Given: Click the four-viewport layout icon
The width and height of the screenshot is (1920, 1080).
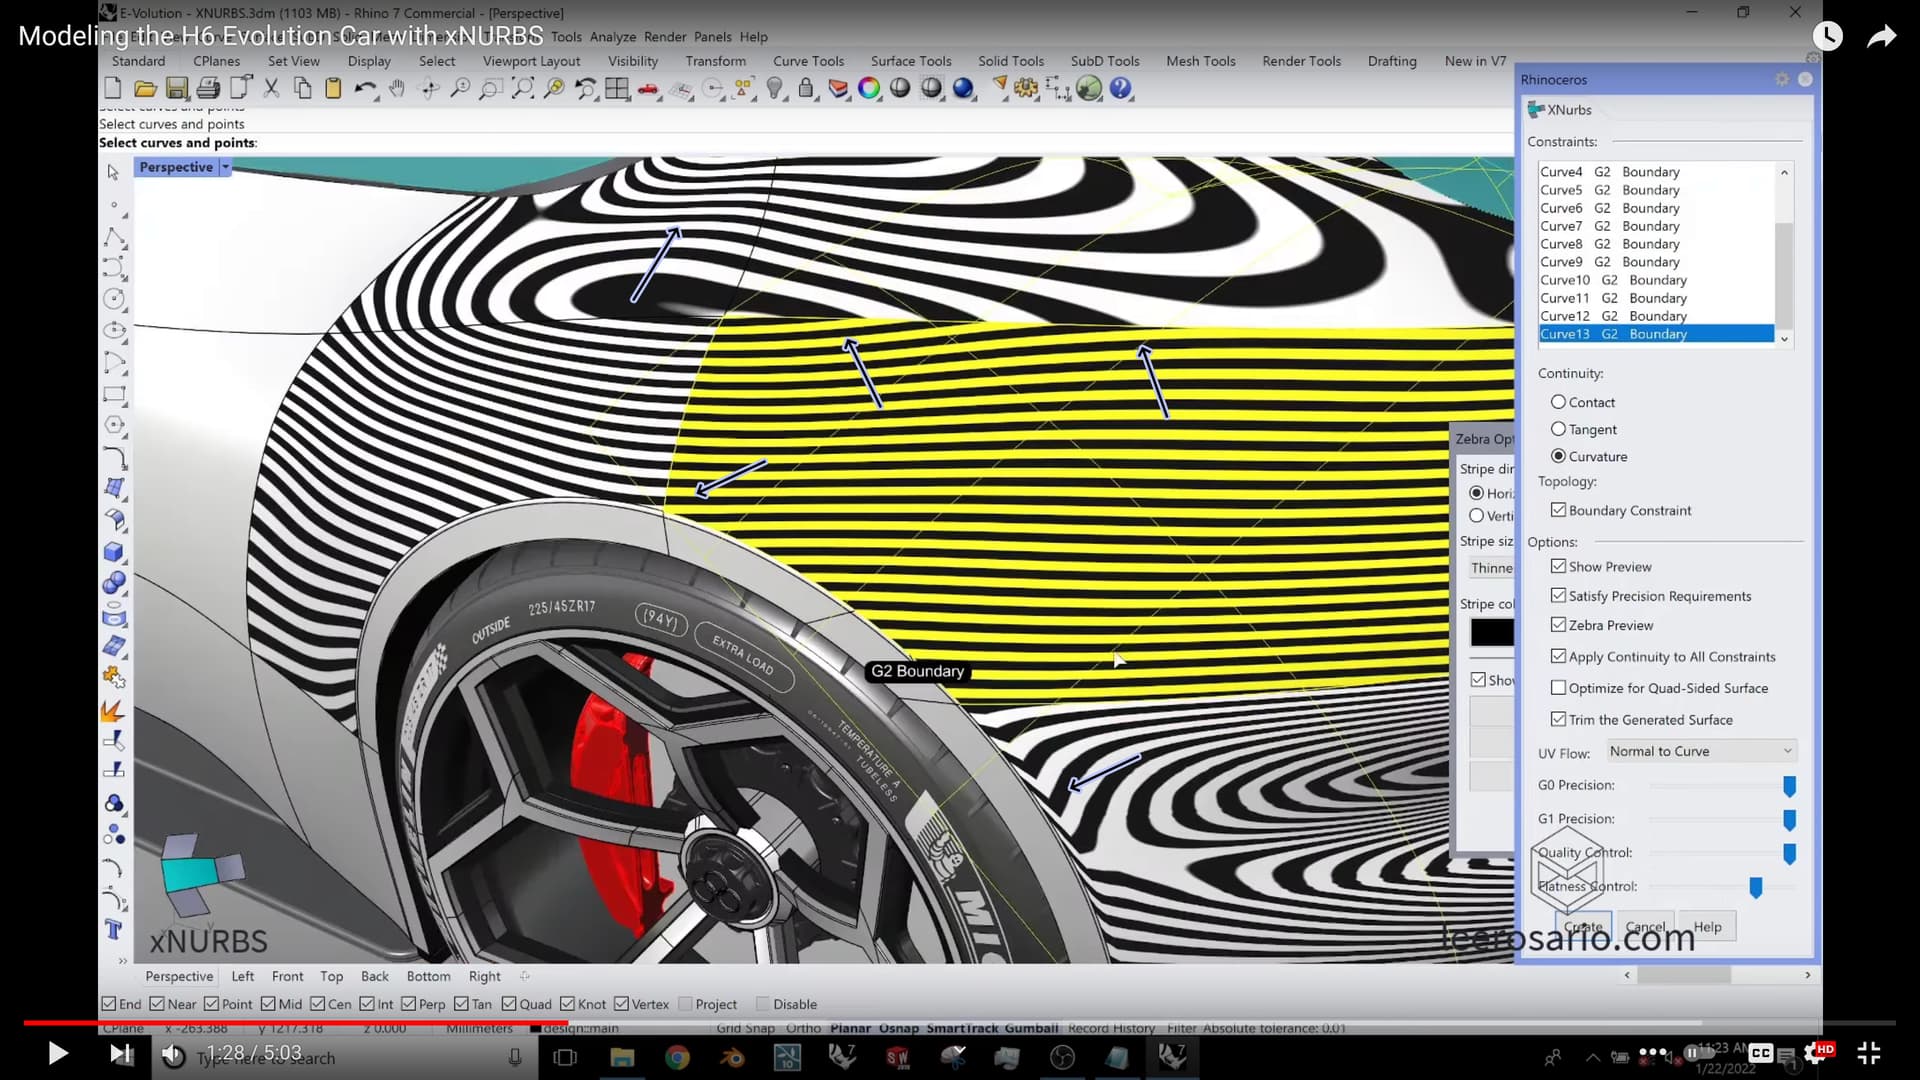Looking at the screenshot, I should tap(617, 89).
